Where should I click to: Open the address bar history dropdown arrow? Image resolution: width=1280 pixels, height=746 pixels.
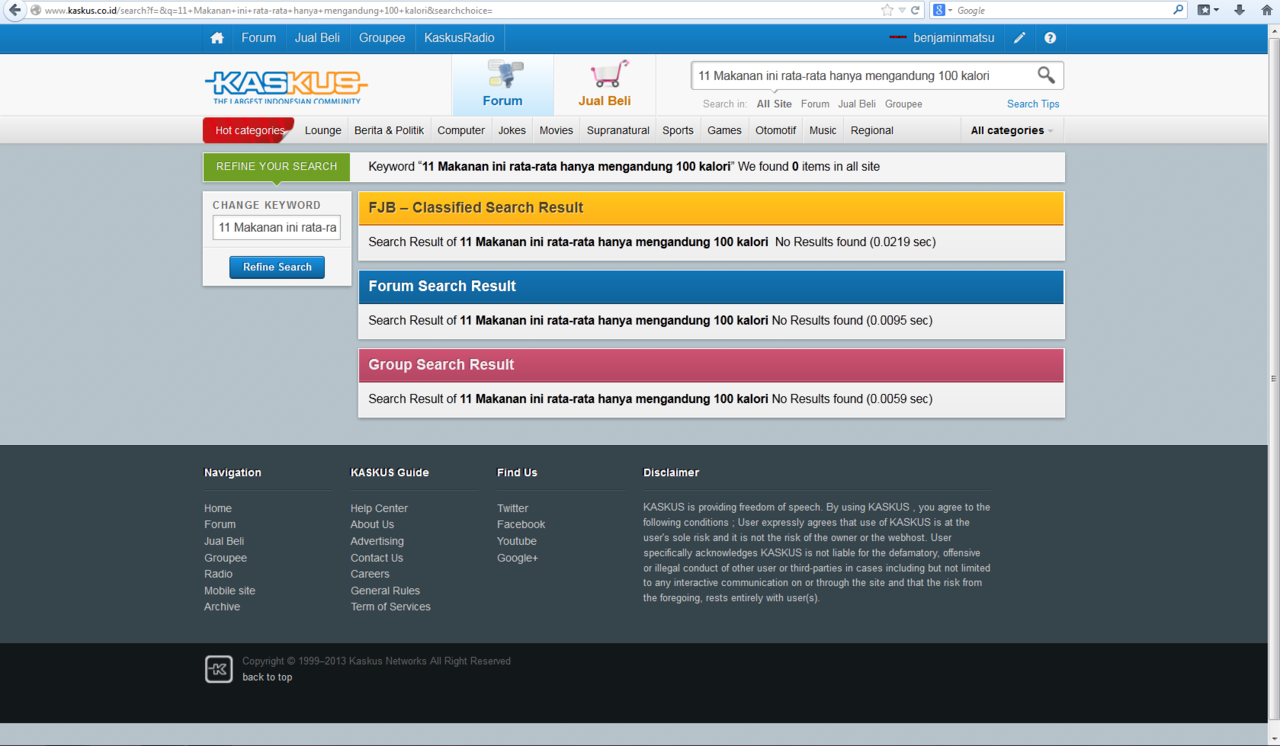point(901,10)
